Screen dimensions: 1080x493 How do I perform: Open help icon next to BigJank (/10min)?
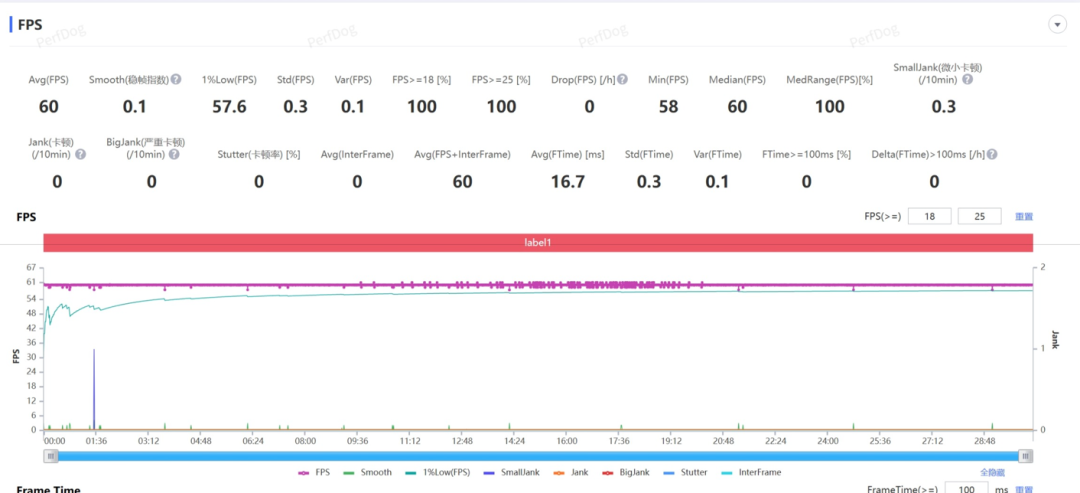(174, 154)
